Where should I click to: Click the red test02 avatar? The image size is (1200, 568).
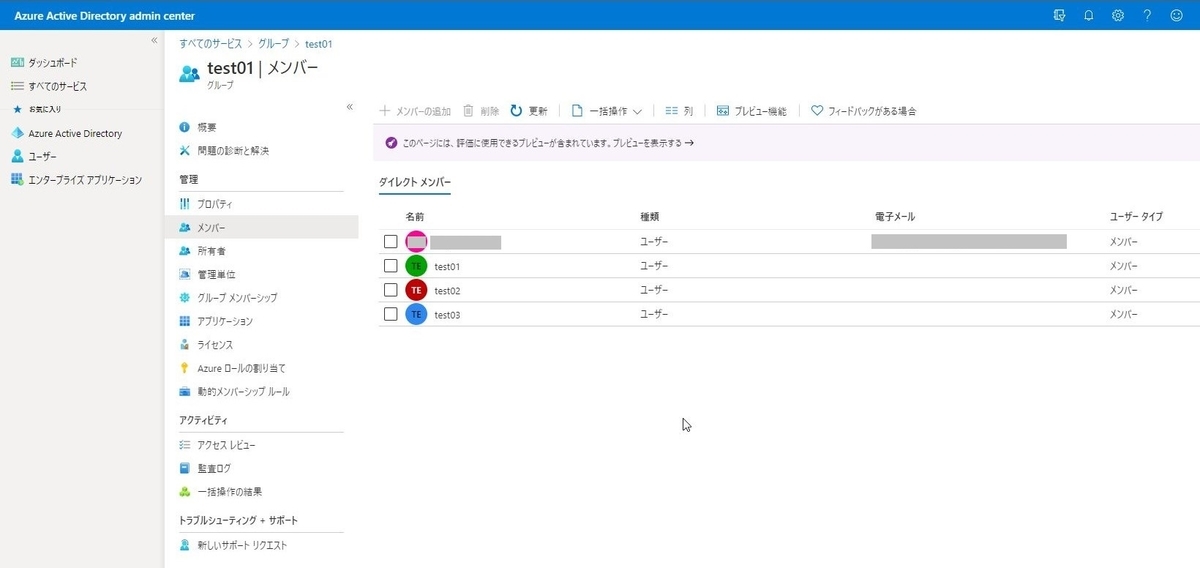[x=416, y=290]
